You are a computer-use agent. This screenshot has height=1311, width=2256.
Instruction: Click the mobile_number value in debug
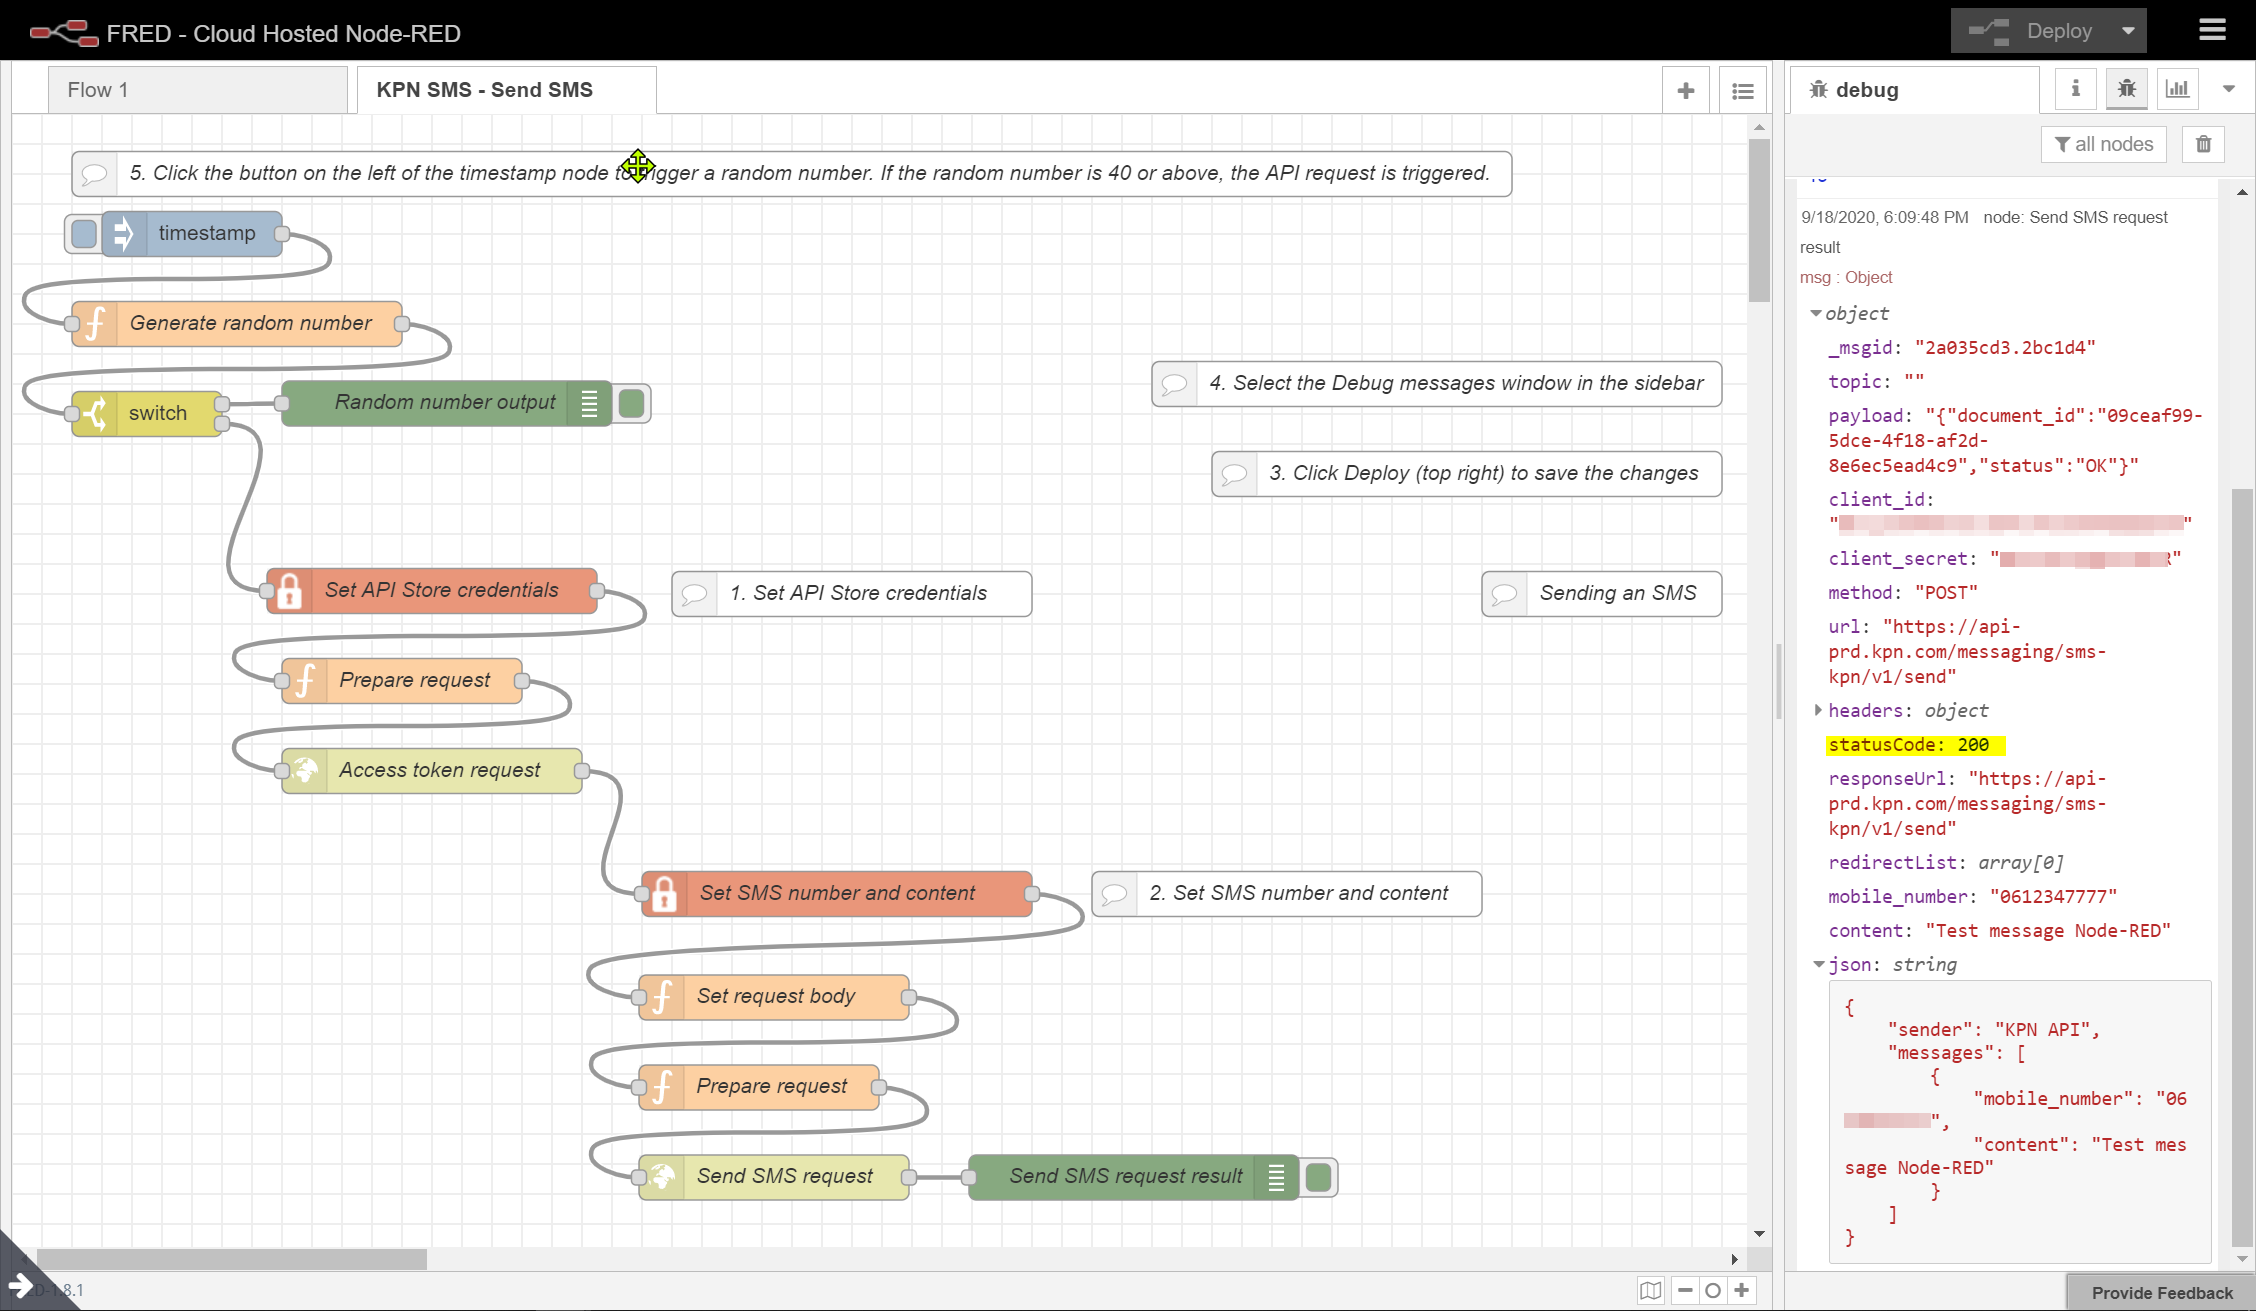click(x=2052, y=897)
